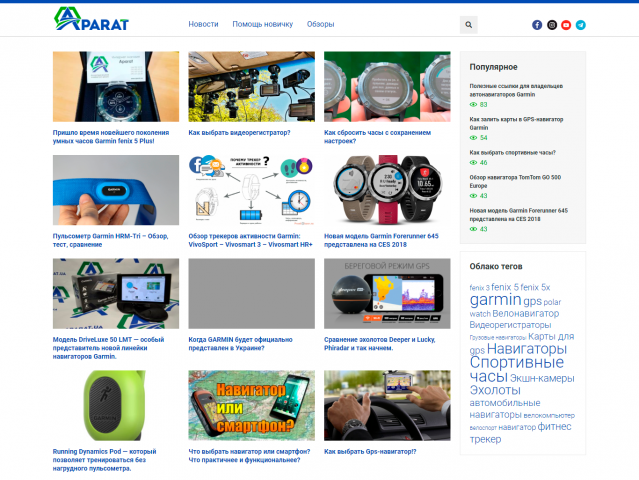Open the Instagram social icon
The height and width of the screenshot is (480, 639).
551,25
